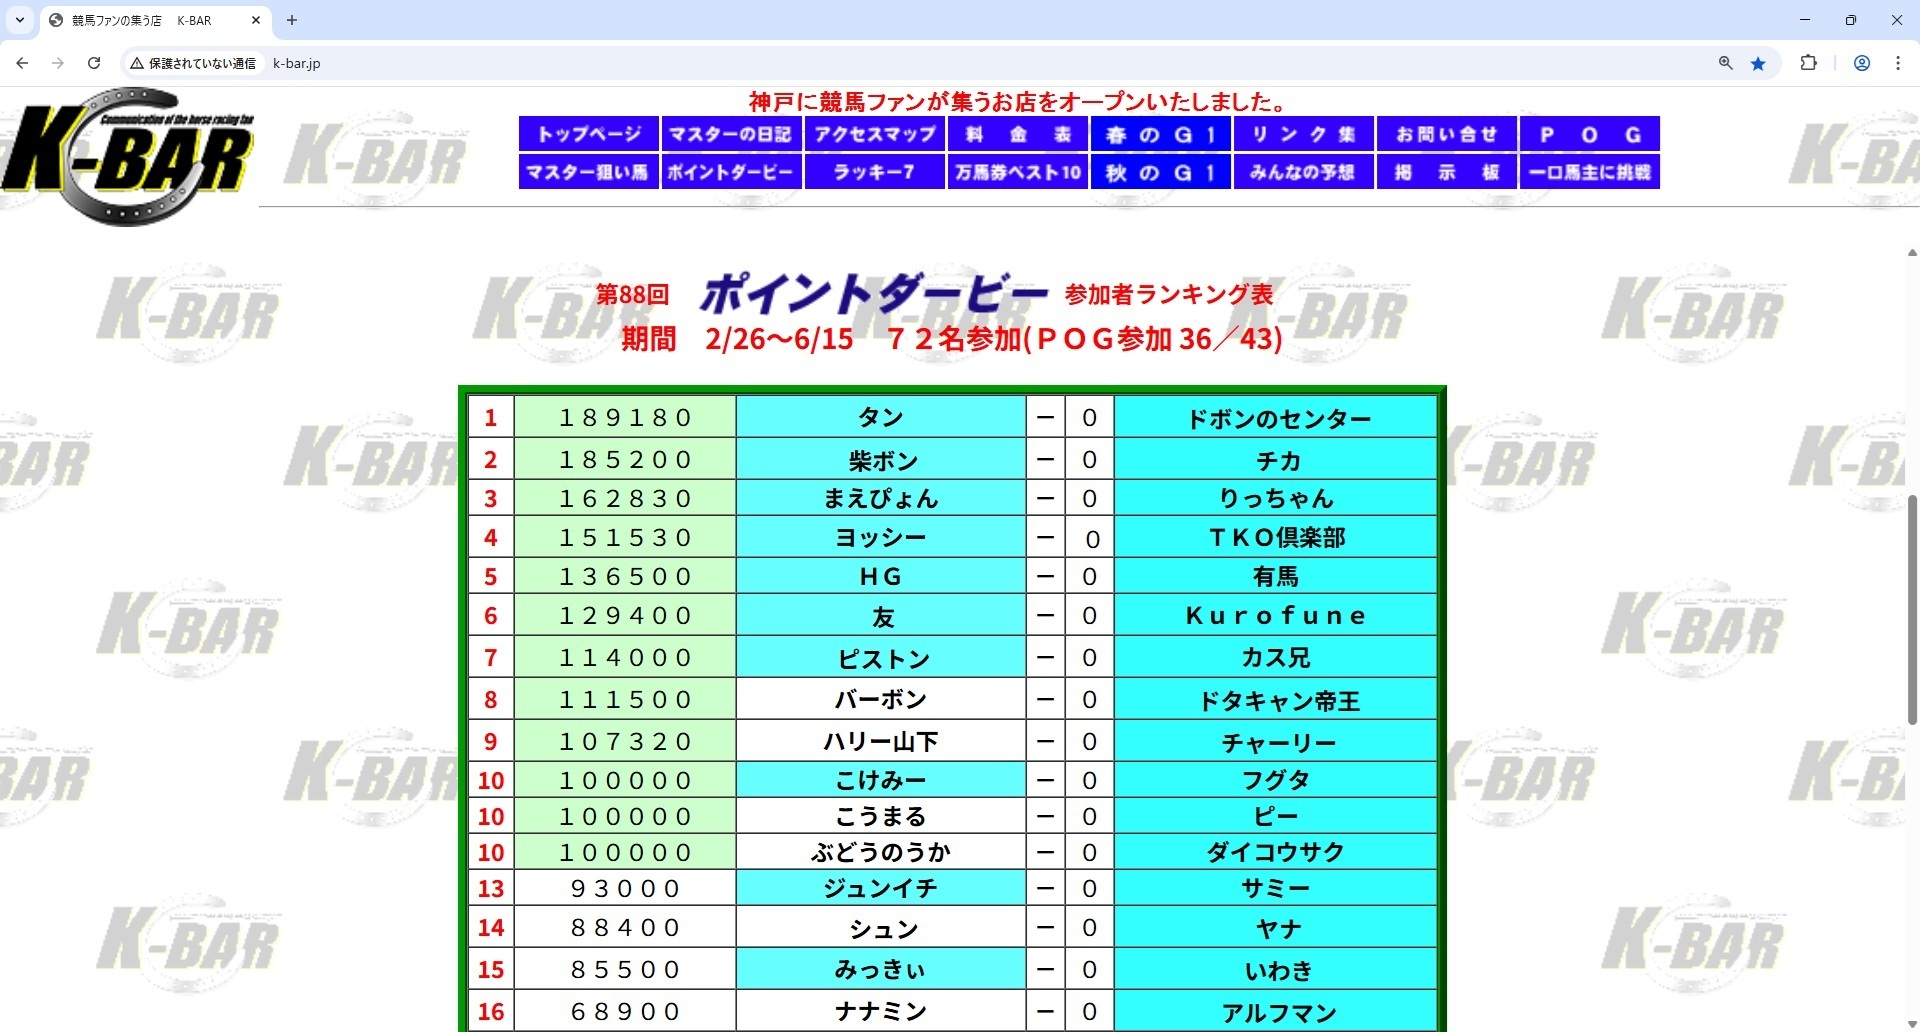Select the score 189180 cell

pos(625,417)
